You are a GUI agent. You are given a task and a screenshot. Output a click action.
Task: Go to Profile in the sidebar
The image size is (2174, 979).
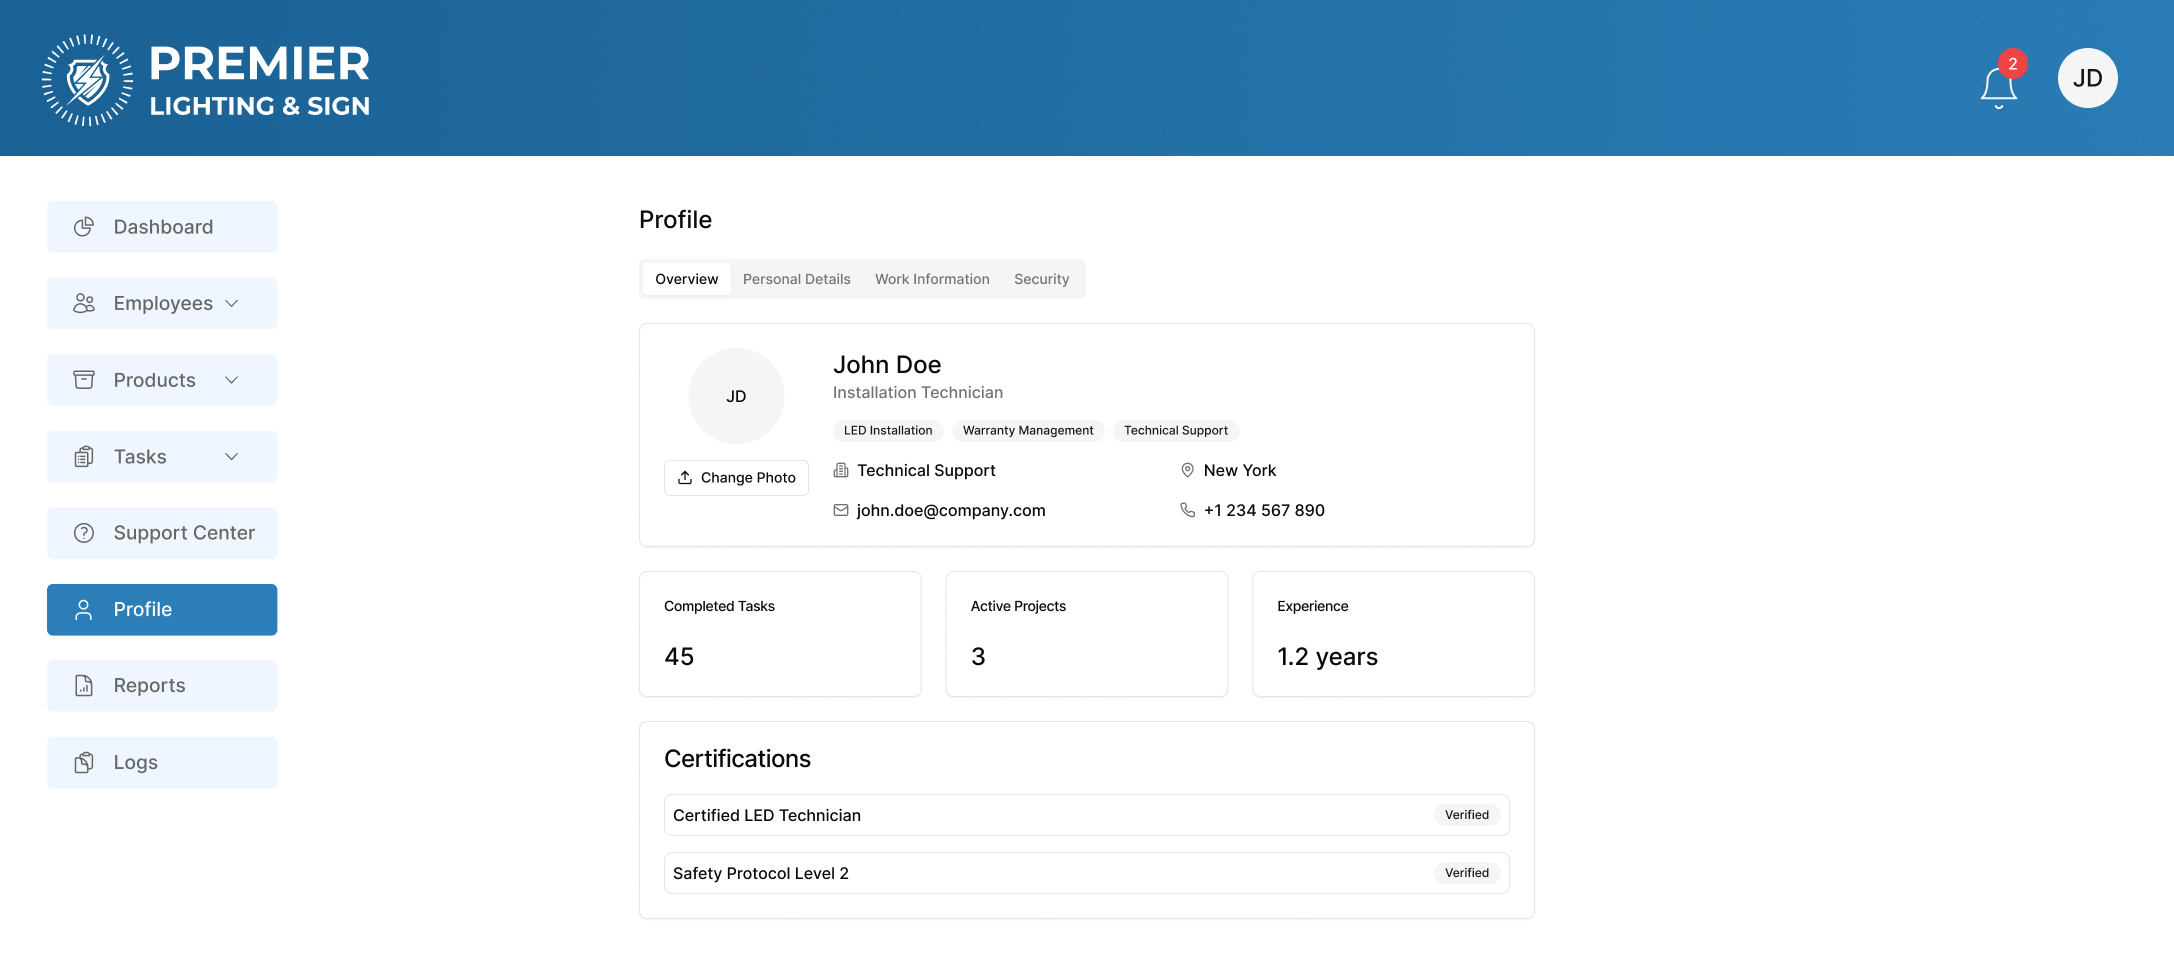click(x=162, y=610)
